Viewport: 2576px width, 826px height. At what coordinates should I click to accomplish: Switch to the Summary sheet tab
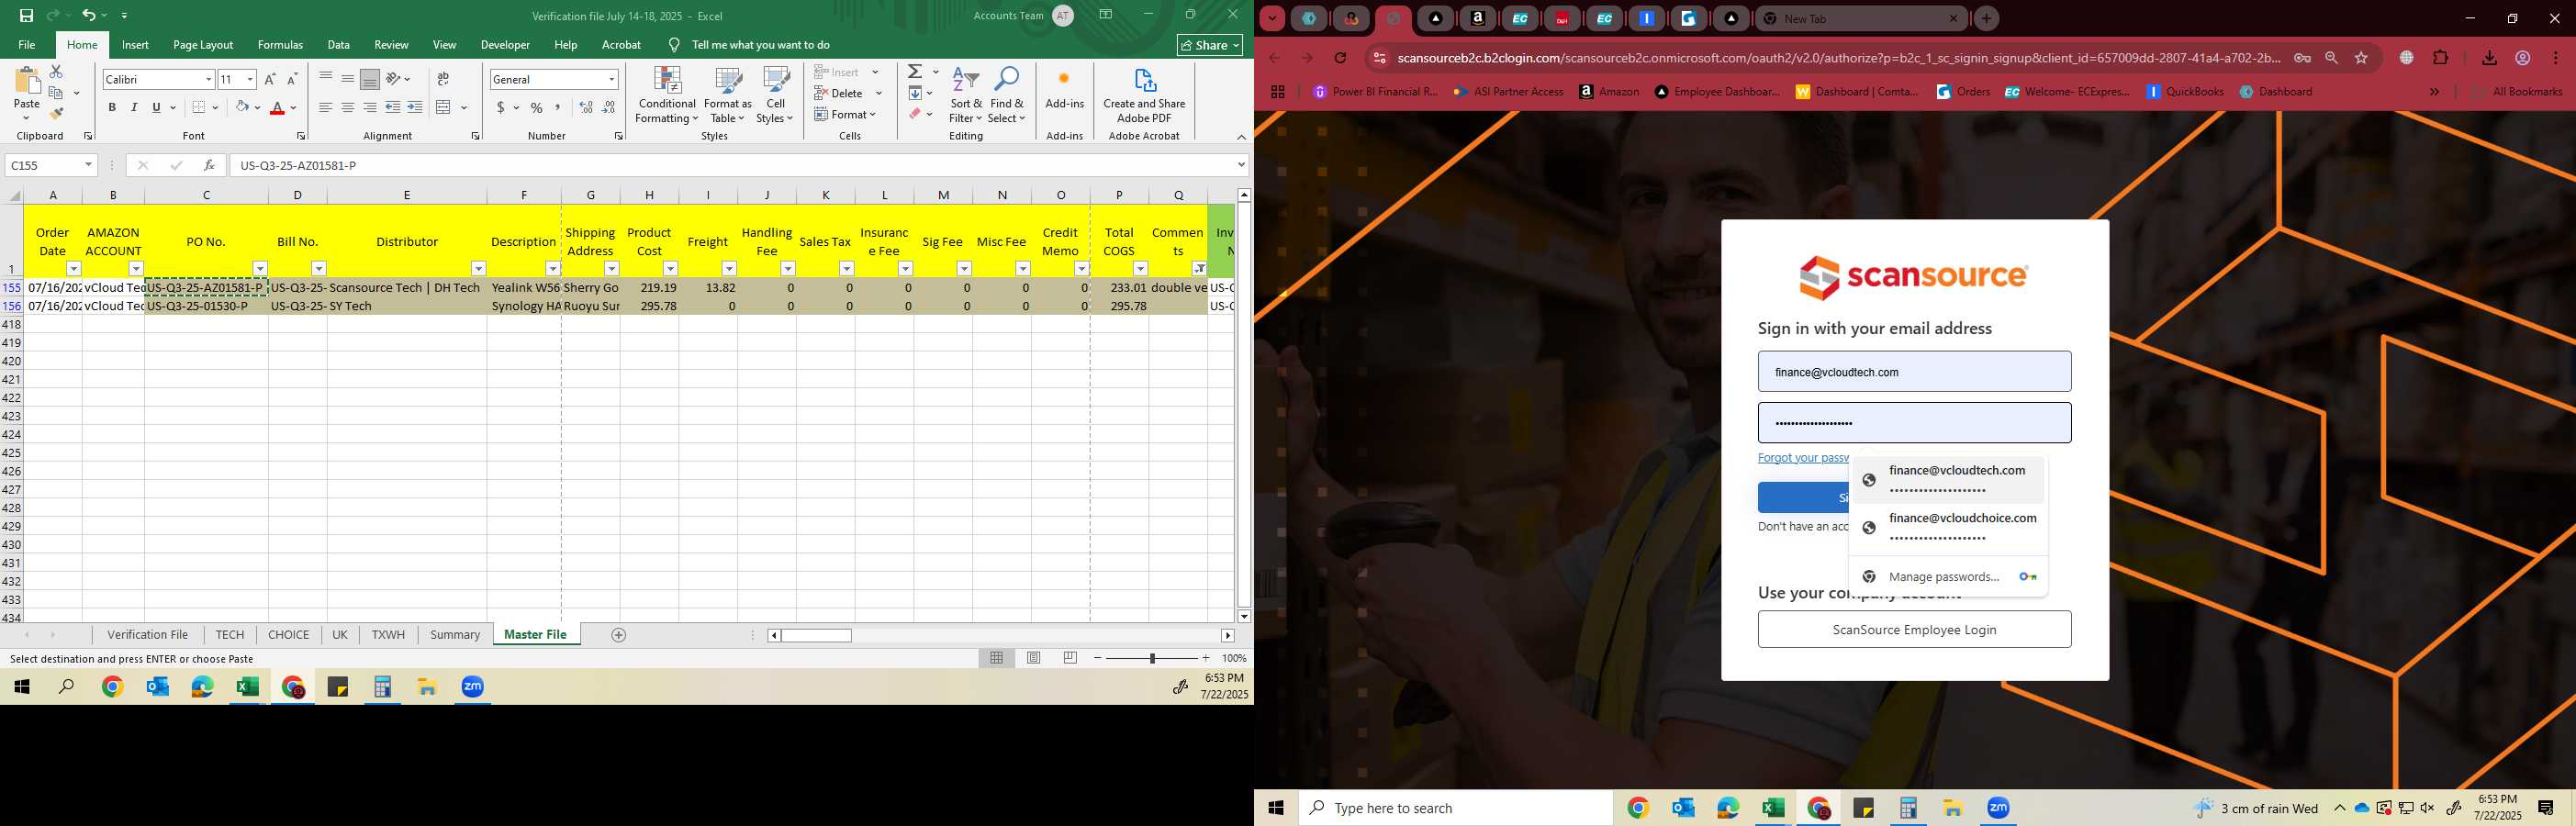(x=455, y=635)
